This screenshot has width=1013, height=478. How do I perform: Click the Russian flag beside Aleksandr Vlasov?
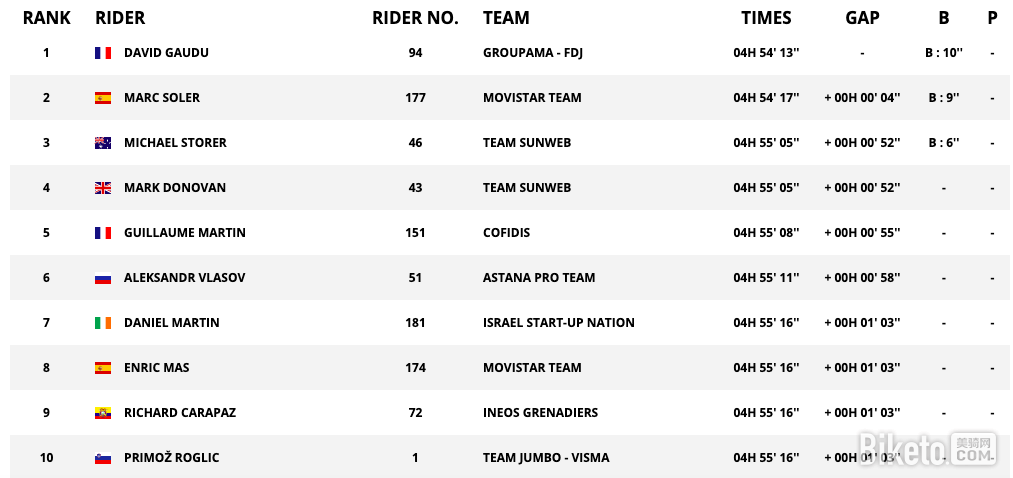[x=102, y=278]
